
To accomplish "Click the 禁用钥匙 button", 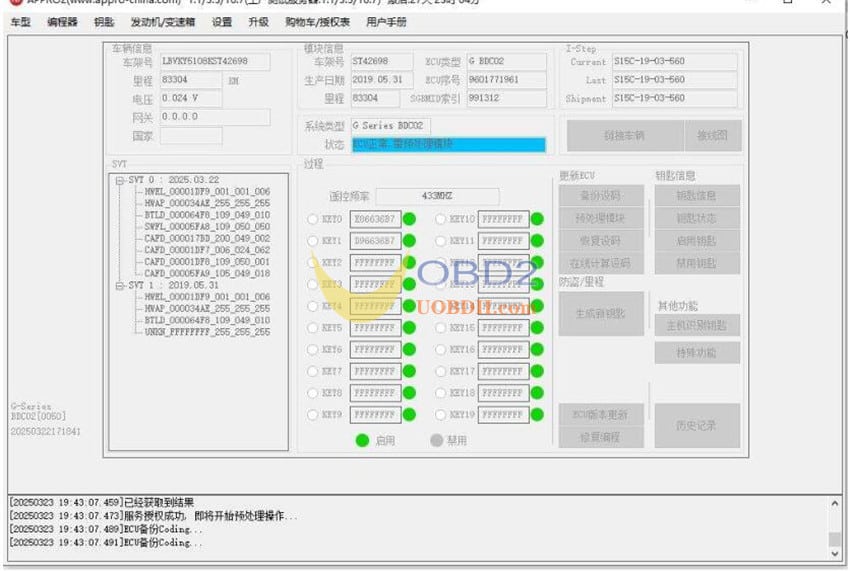I will (697, 264).
